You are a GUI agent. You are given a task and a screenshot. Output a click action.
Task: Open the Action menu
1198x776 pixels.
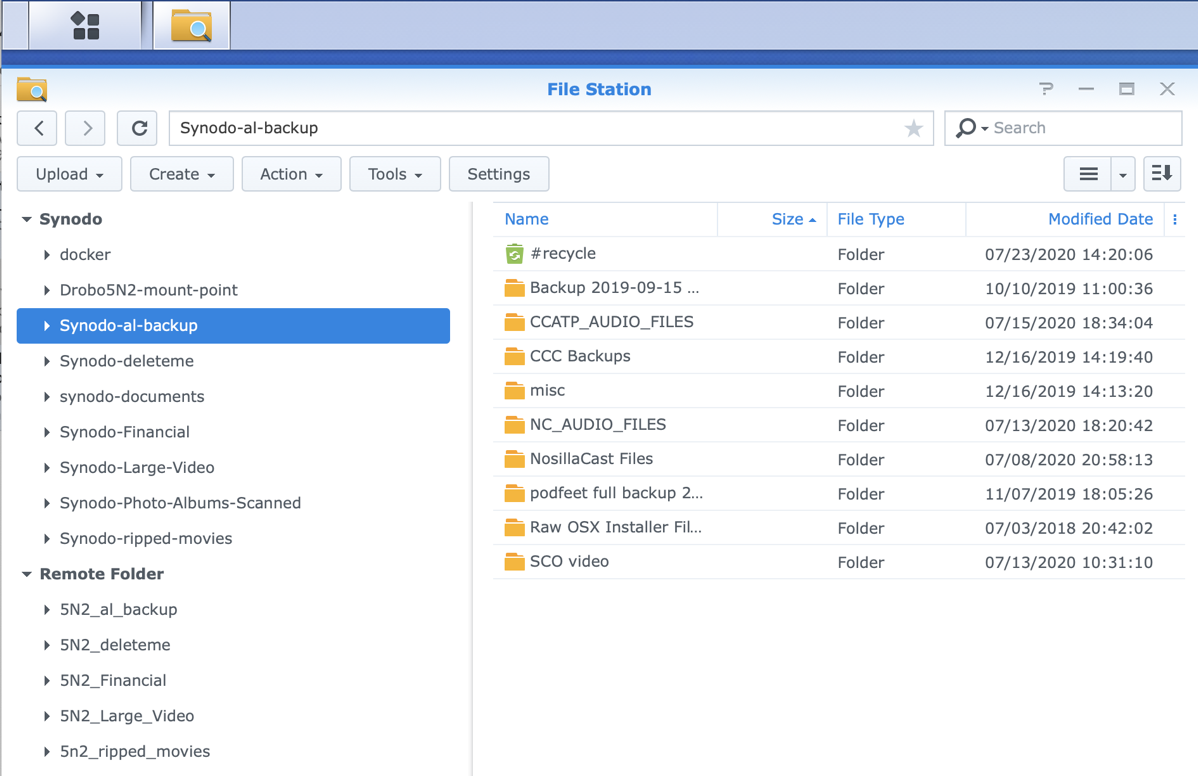(x=291, y=174)
